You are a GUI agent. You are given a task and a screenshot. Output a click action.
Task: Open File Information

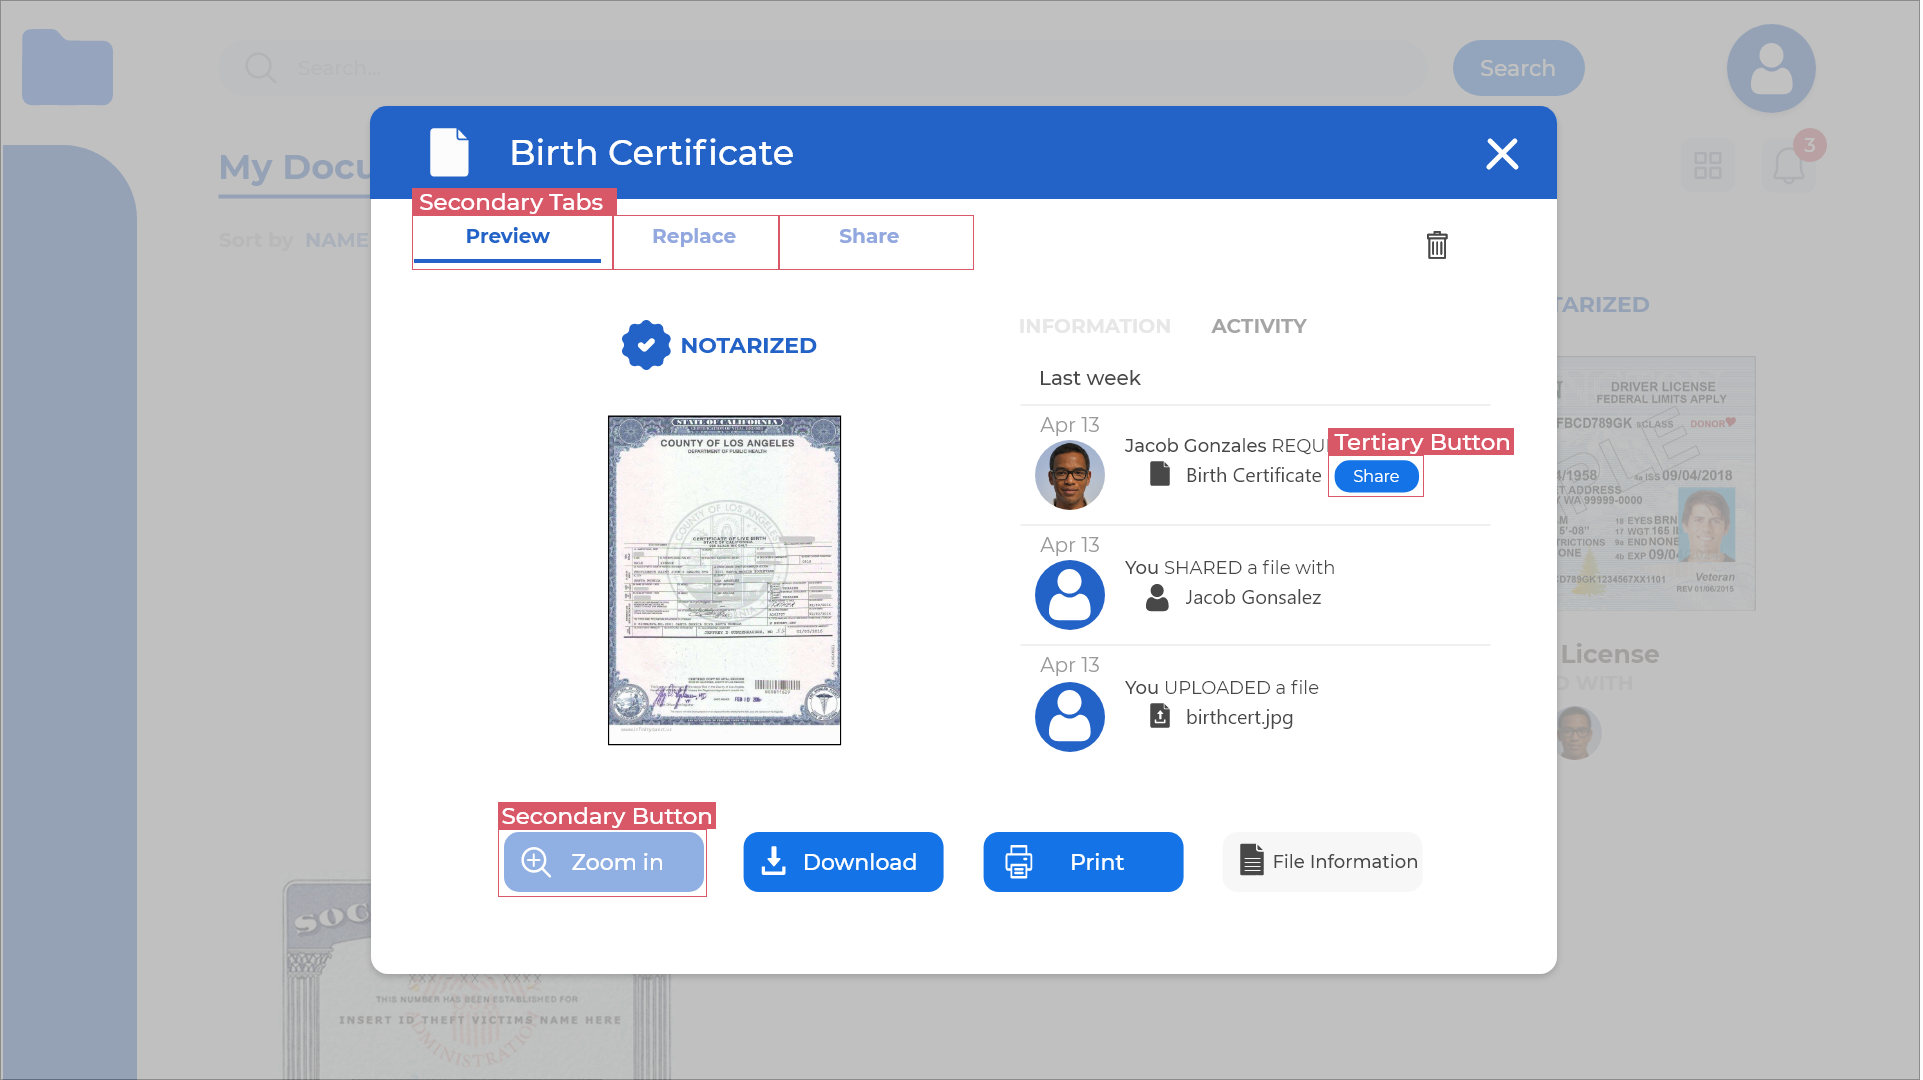click(x=1324, y=862)
